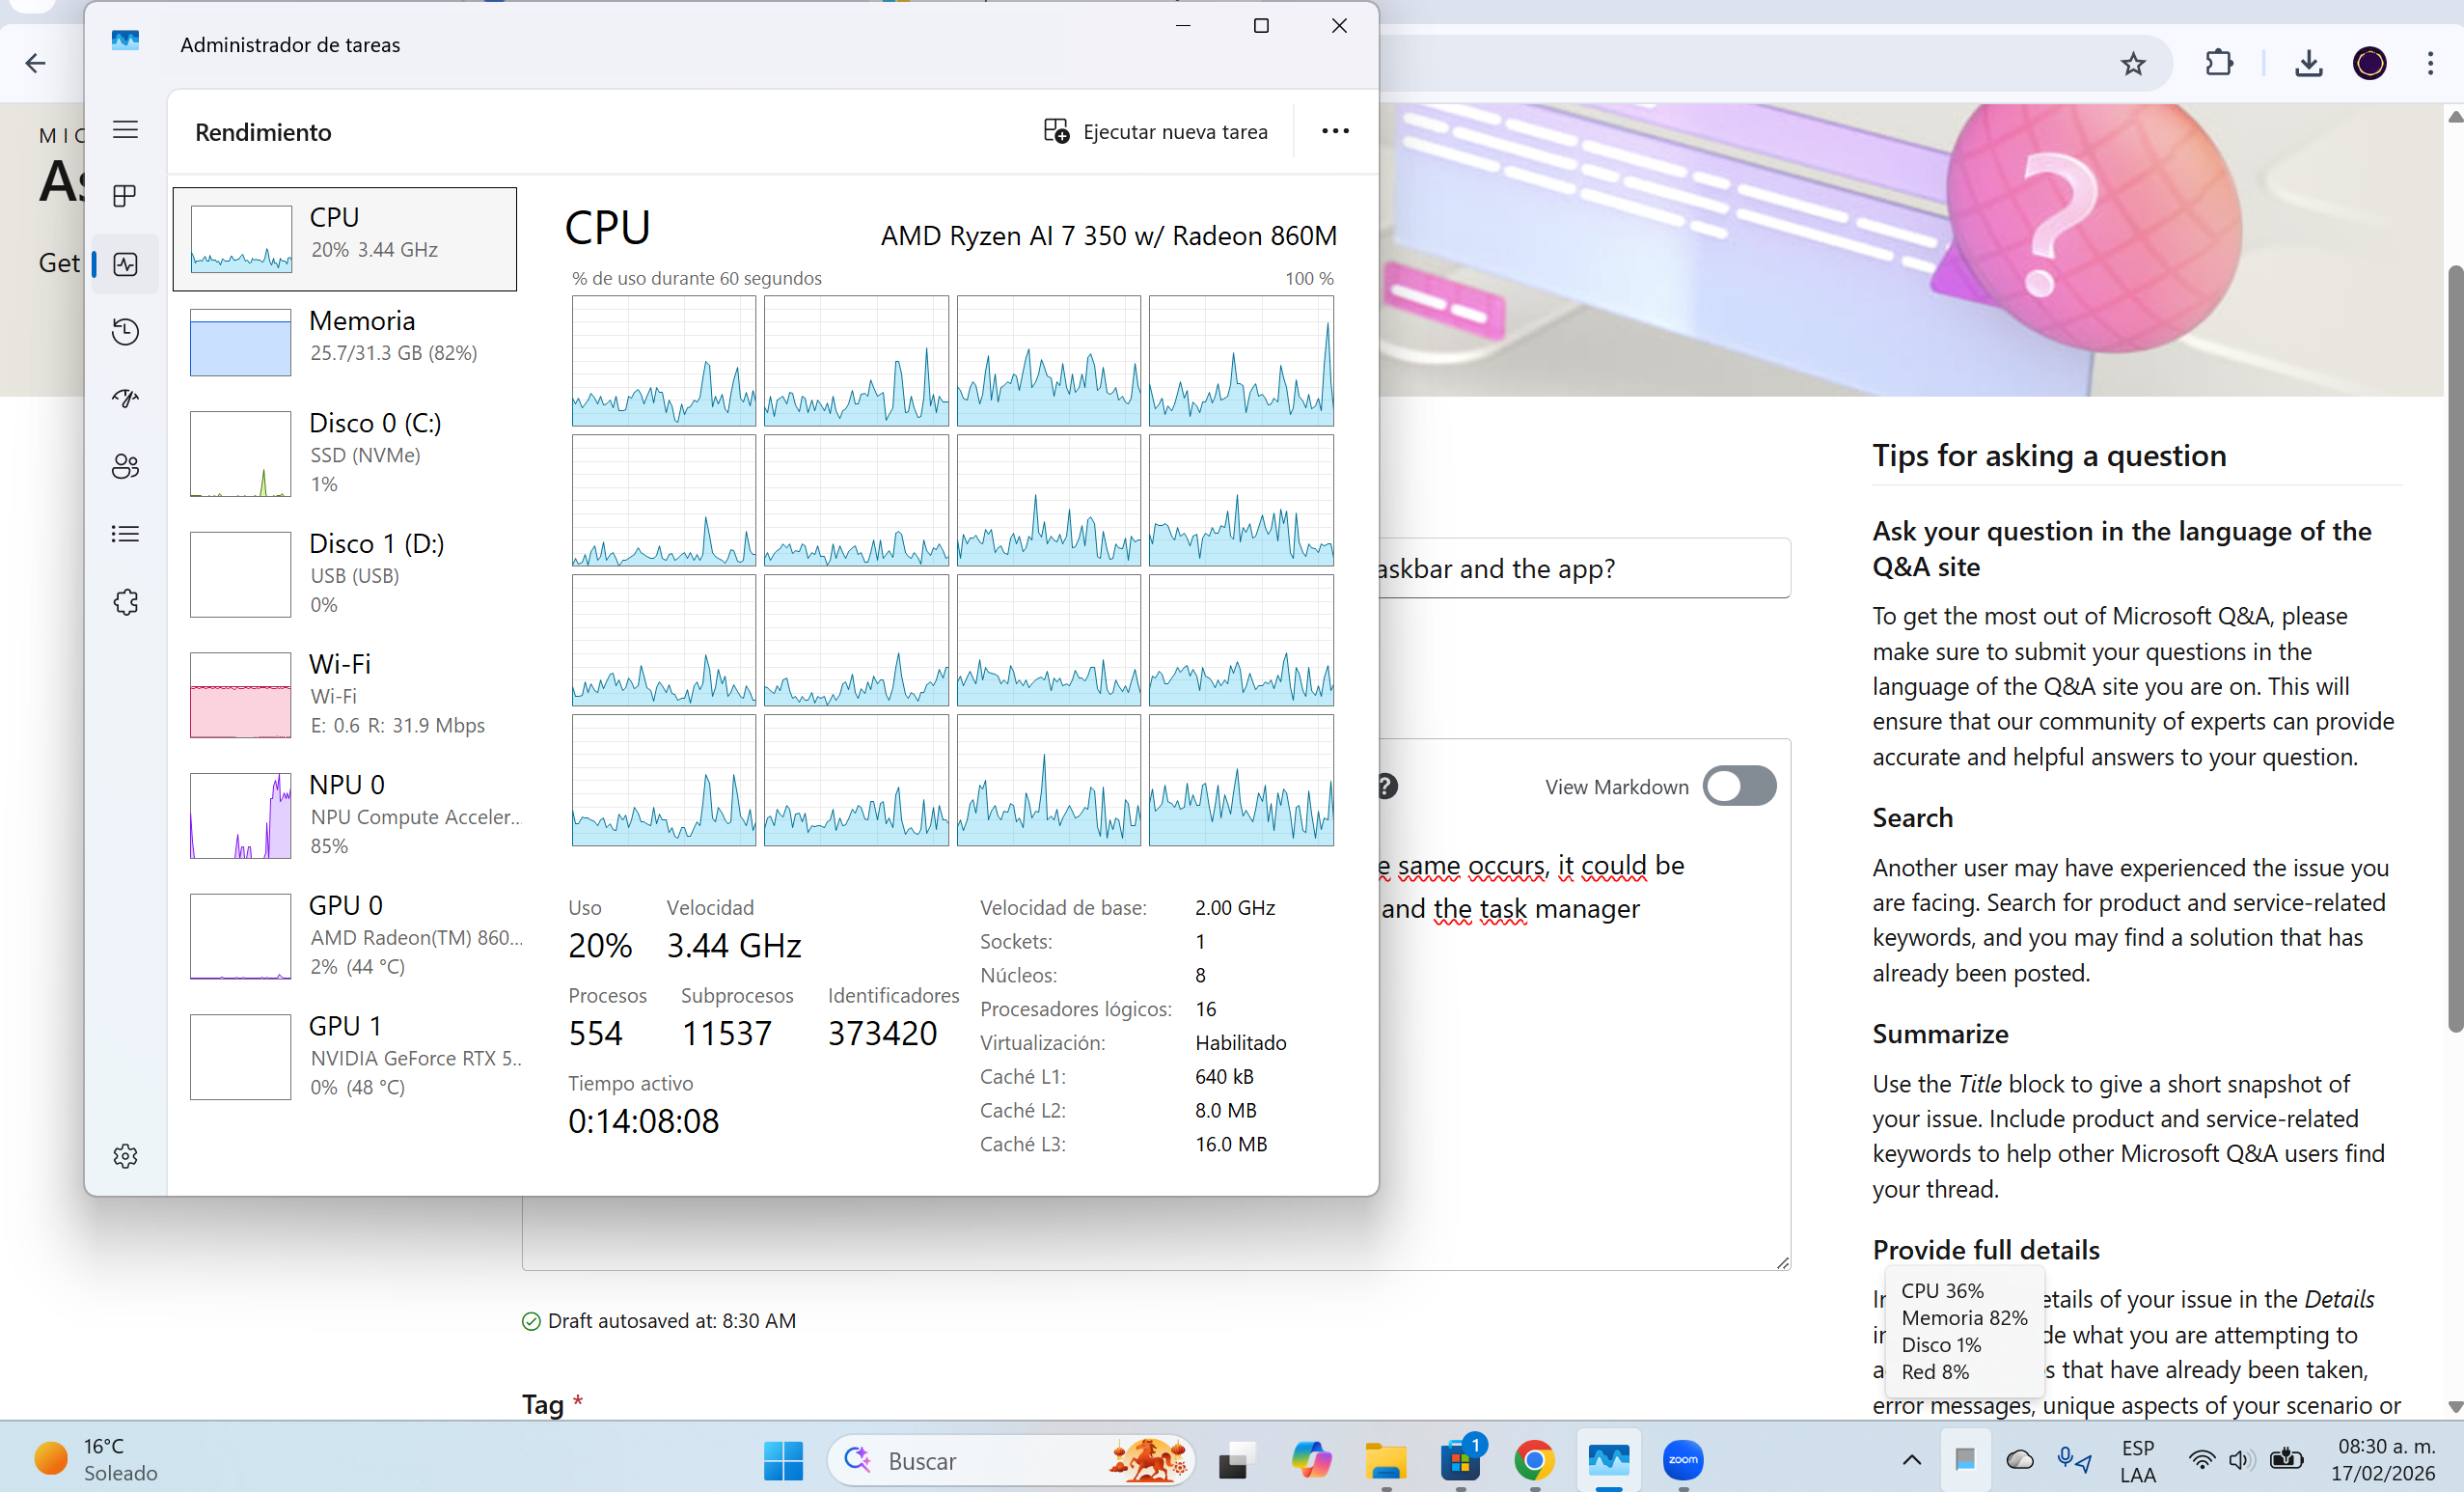The width and height of the screenshot is (2464, 1492).
Task: Click Chrome downloads icon
Action: click(2308, 63)
